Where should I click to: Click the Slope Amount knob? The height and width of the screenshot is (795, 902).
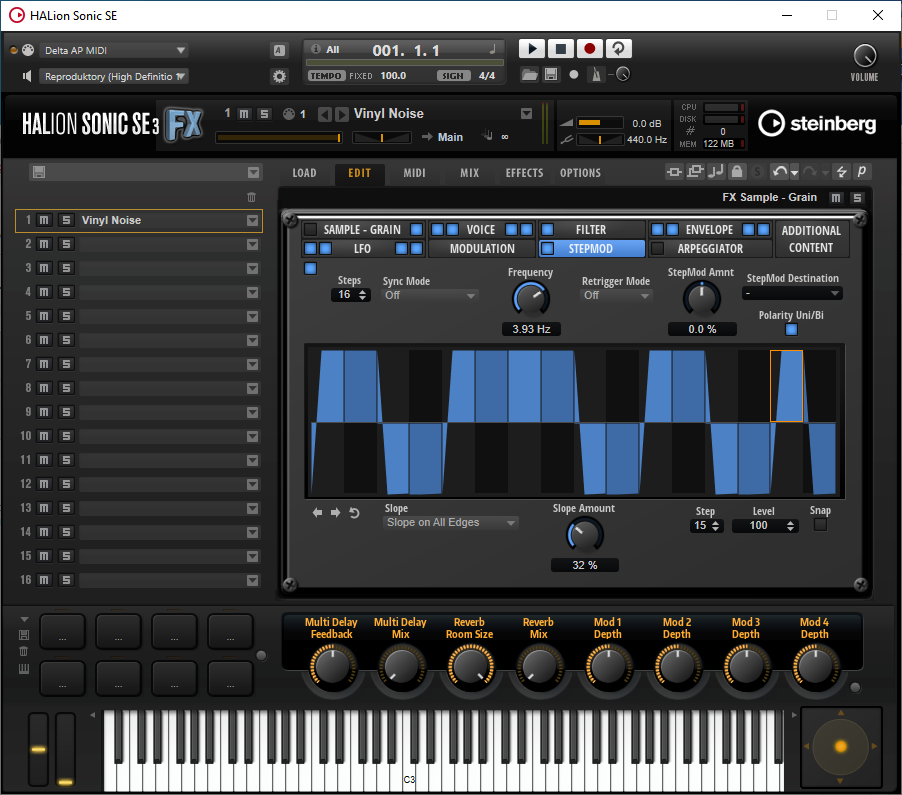[x=584, y=535]
